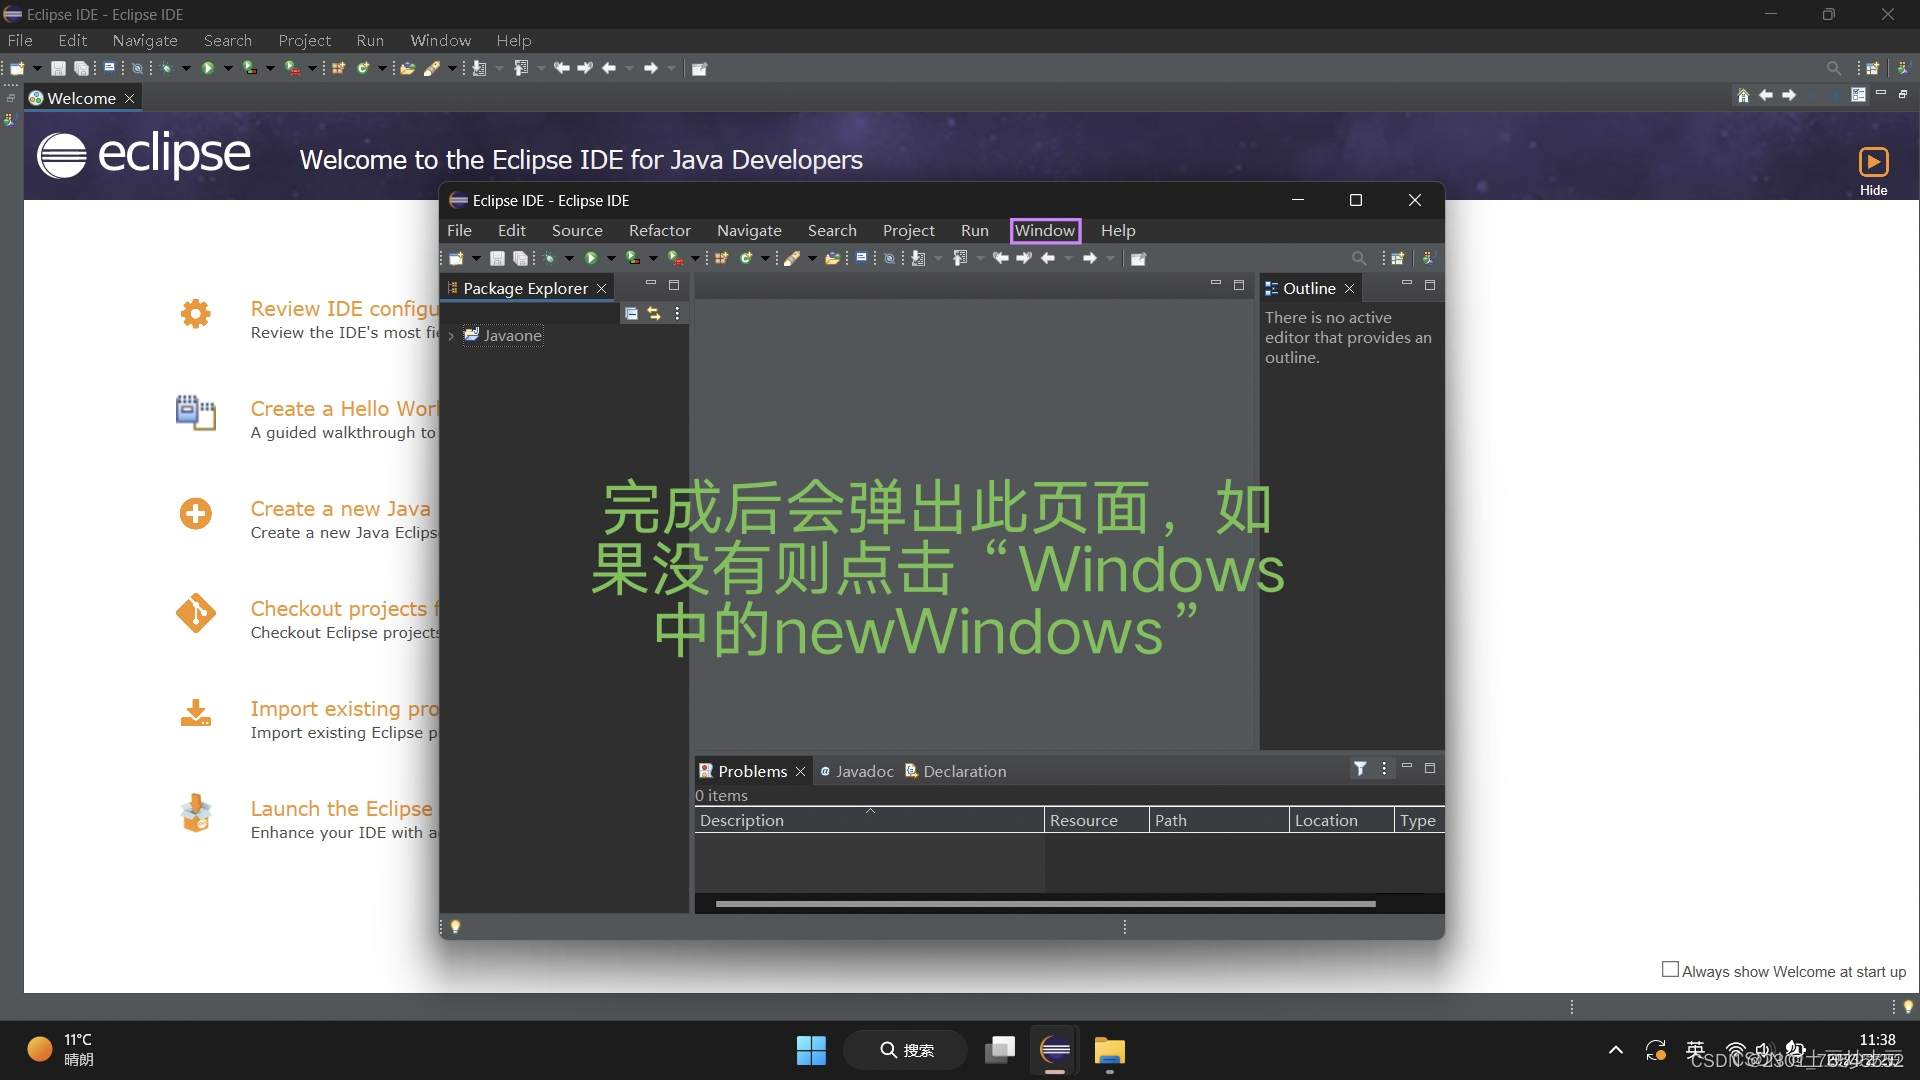
Task: Click the New Java project icon
Action: click(x=723, y=258)
